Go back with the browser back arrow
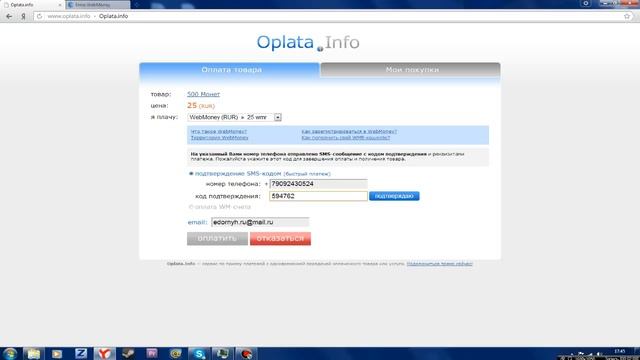The width and height of the screenshot is (640, 360). (x=9, y=16)
